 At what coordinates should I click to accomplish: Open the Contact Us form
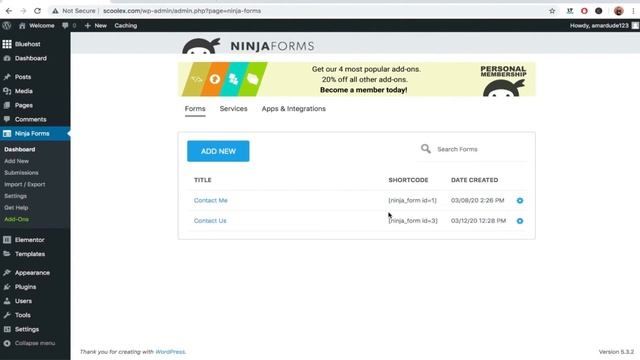[x=210, y=221]
